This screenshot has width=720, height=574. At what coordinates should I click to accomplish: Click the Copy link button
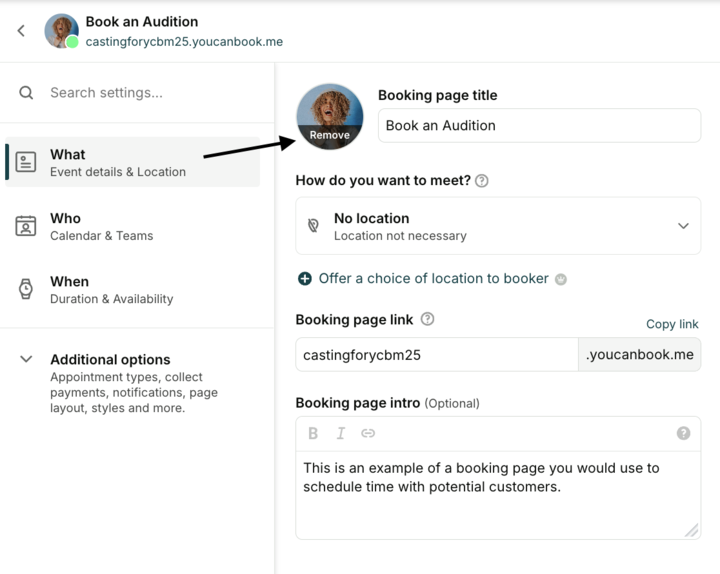[672, 324]
